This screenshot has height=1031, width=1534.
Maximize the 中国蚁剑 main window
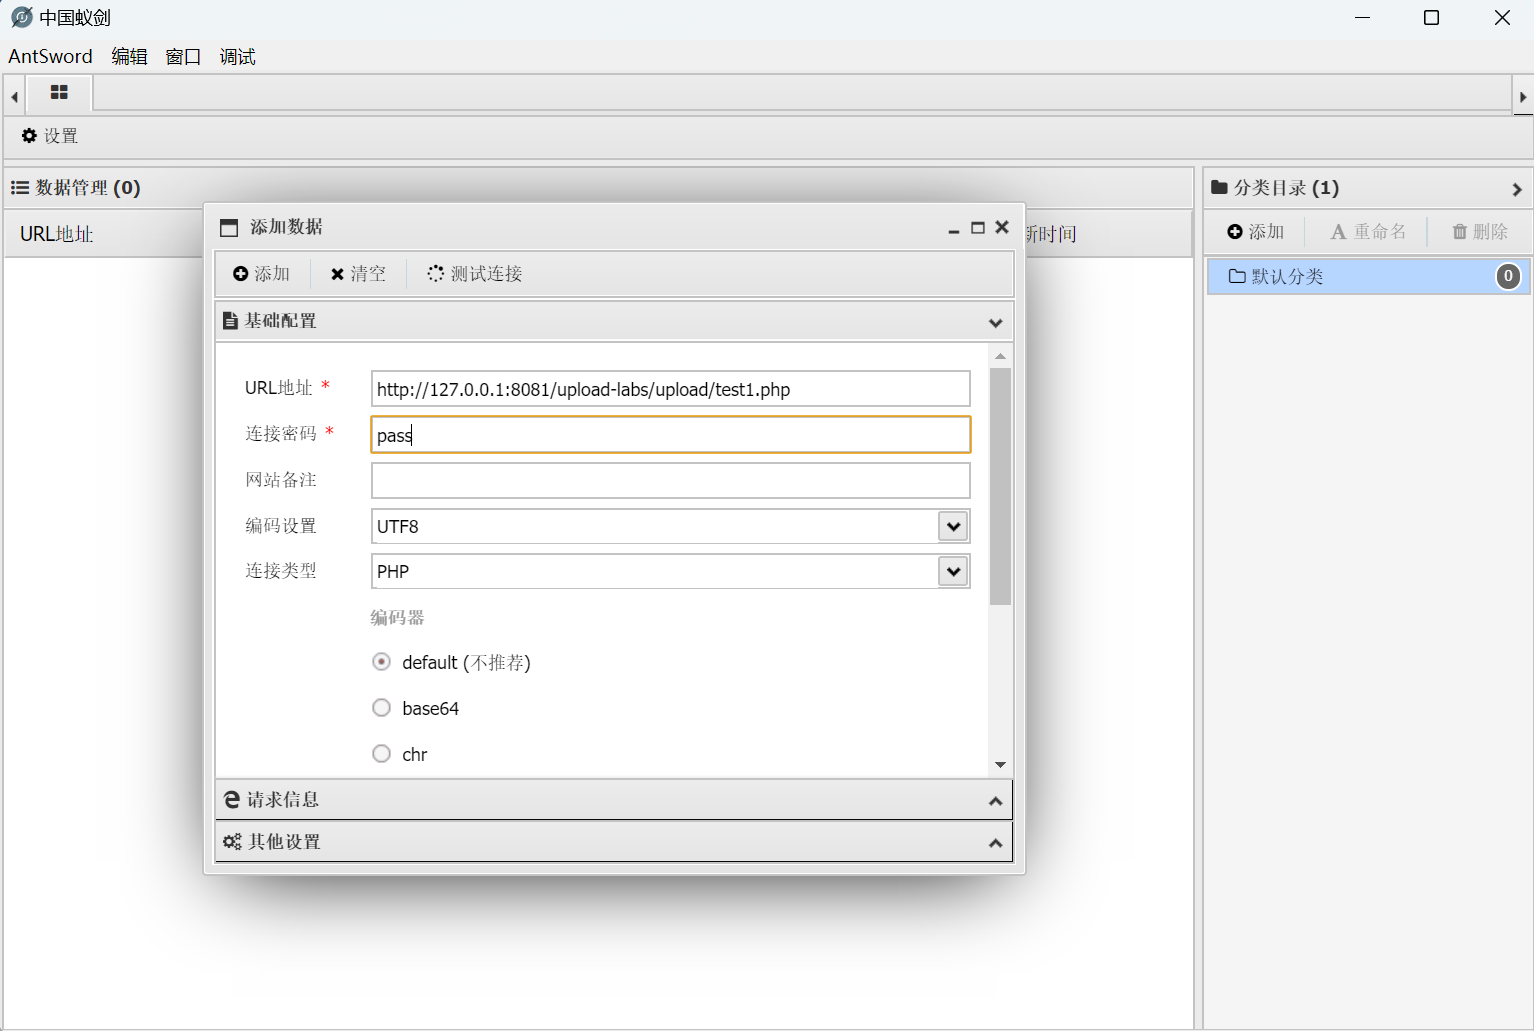(x=1431, y=18)
